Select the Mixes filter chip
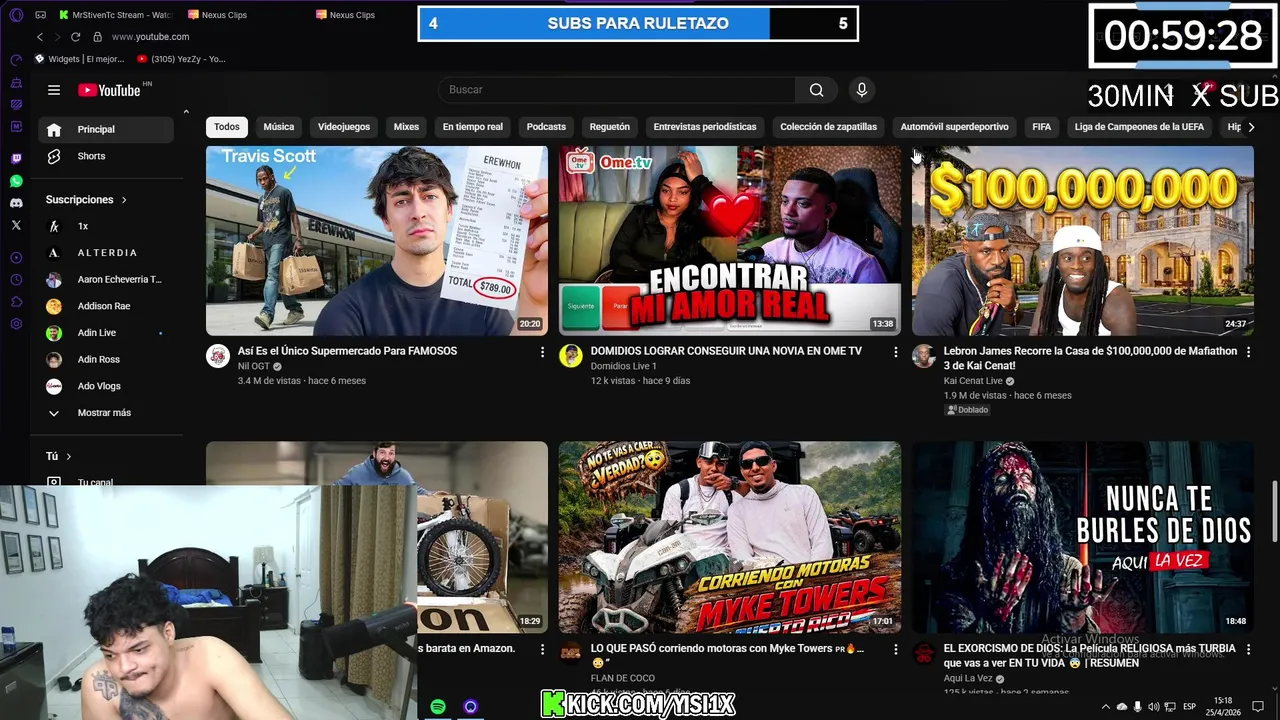Screen dimensions: 1280x720 point(406,127)
